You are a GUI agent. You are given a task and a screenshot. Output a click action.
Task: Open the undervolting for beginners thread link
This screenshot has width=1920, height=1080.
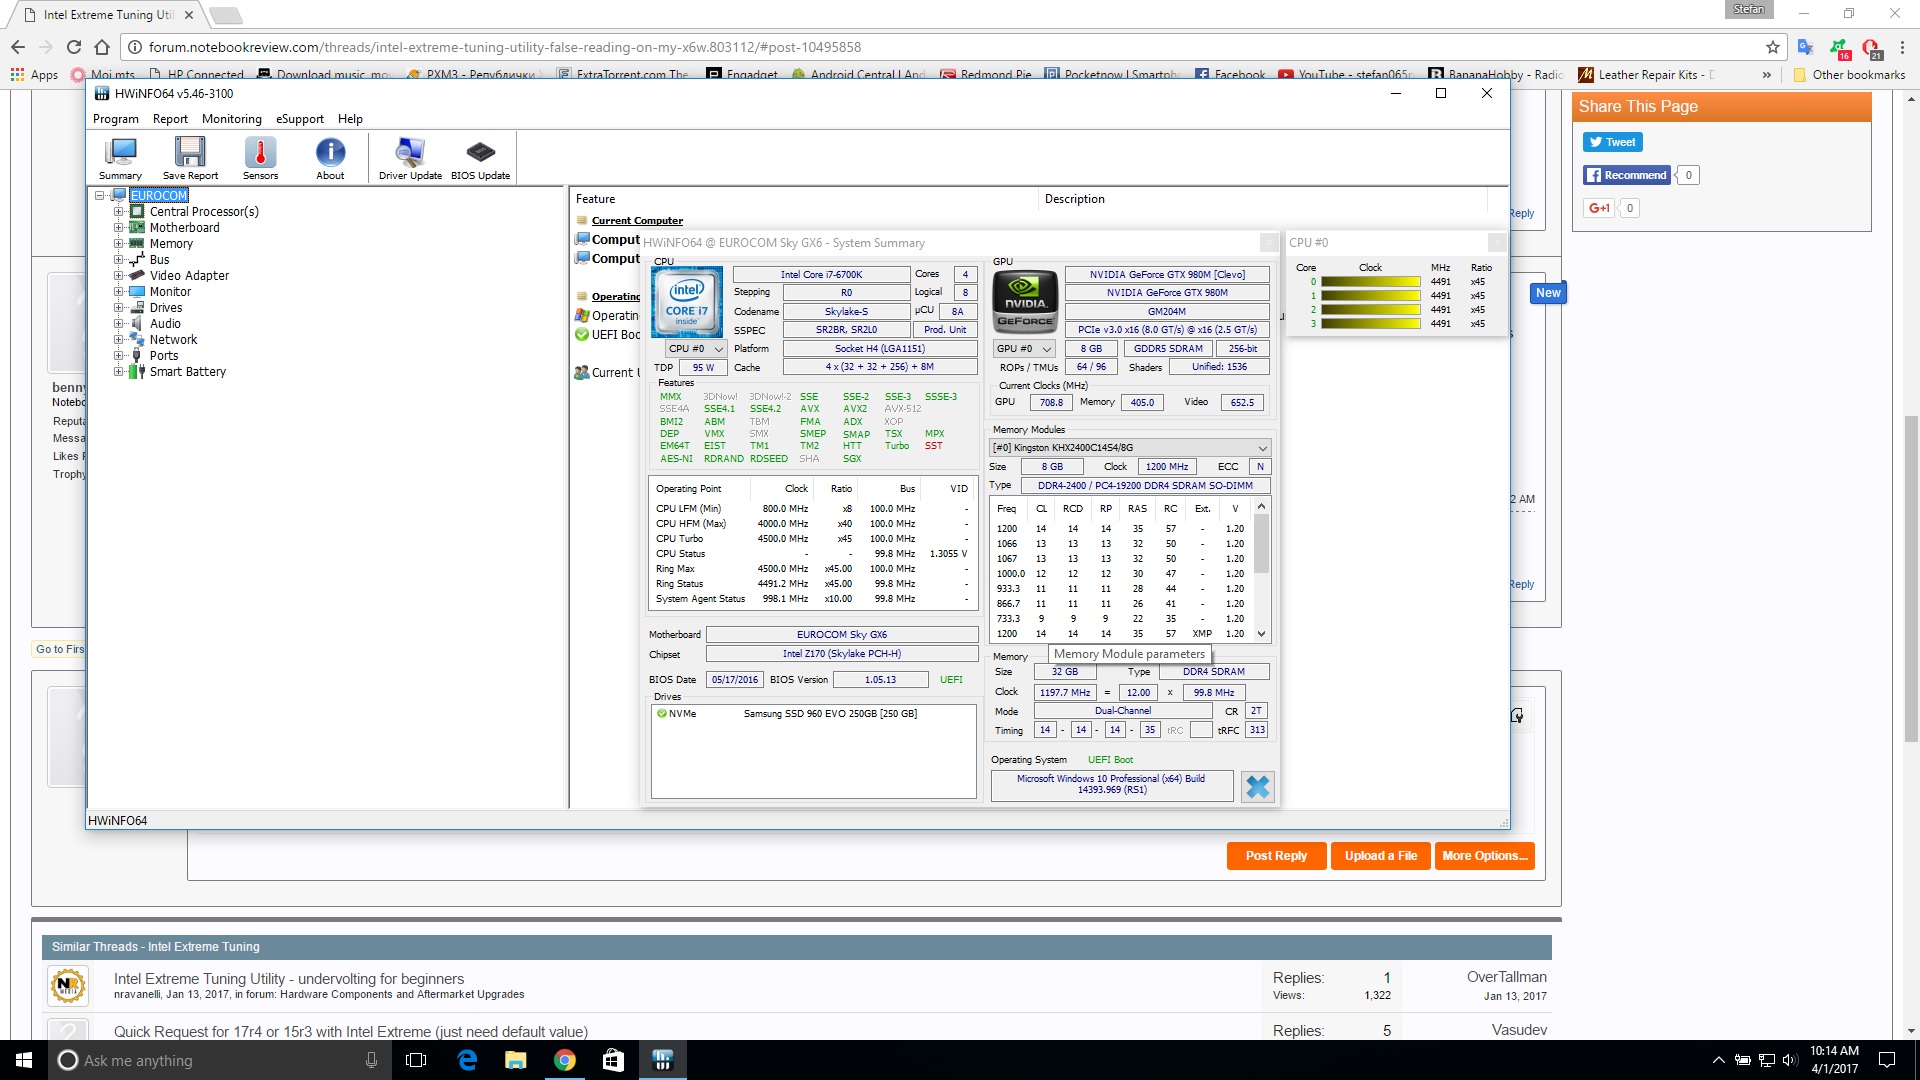click(289, 979)
